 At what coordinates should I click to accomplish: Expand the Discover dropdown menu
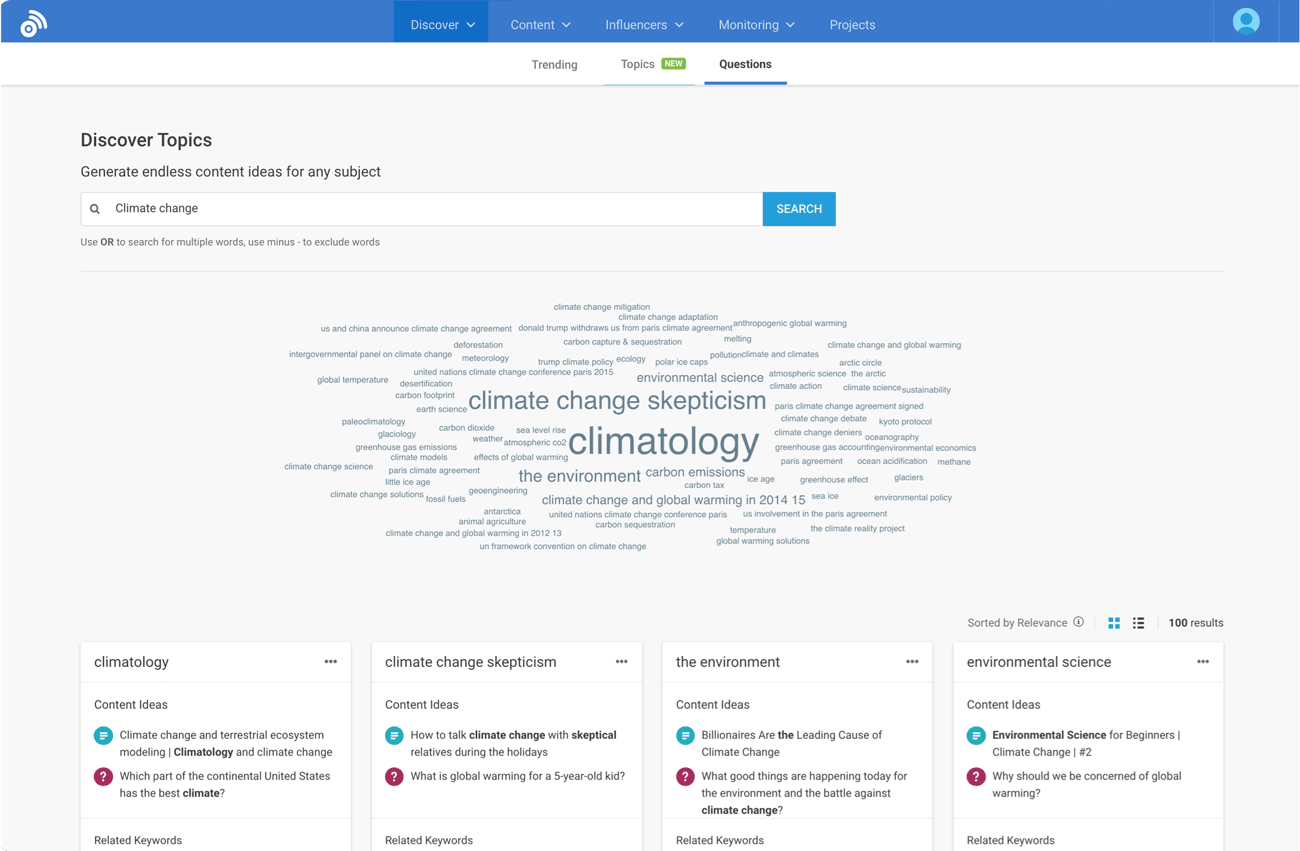click(x=440, y=24)
